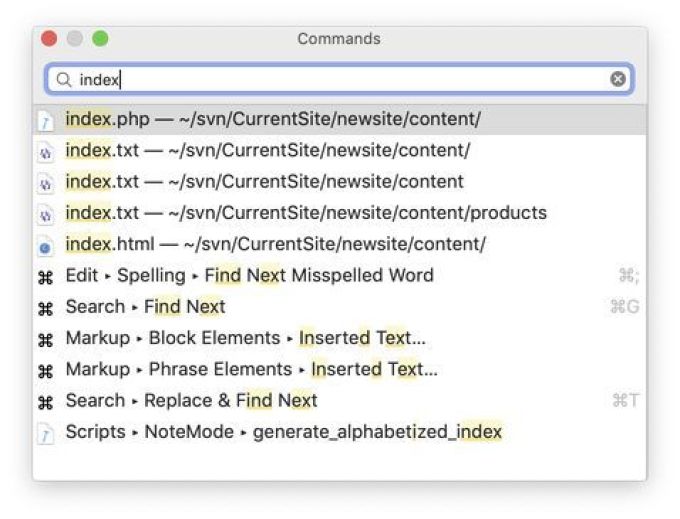Choose Search ▸ Replace & Find Next

click(x=340, y=400)
